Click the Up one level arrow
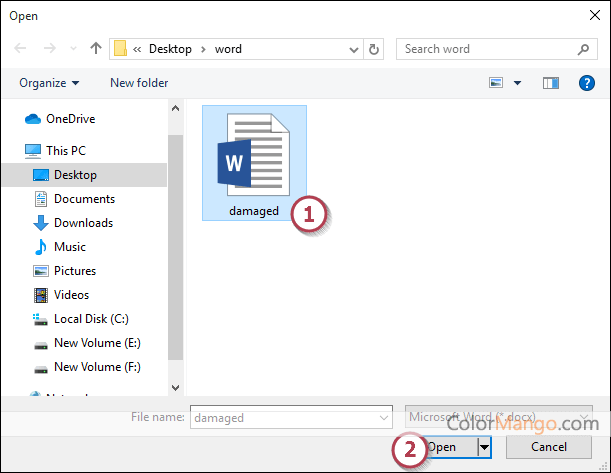 [96, 49]
